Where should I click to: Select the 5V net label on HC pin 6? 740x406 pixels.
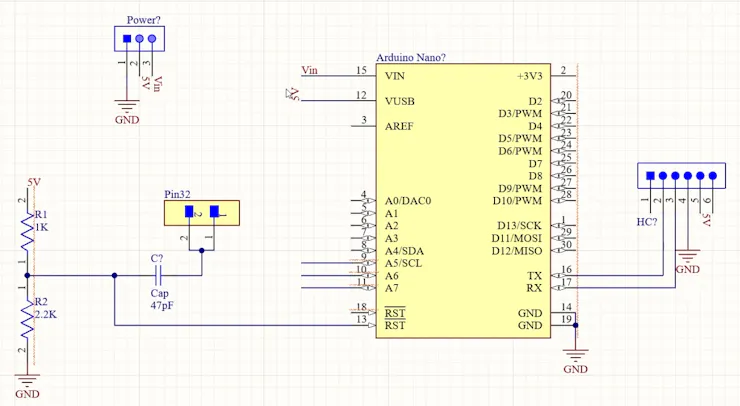pyautogui.click(x=706, y=220)
